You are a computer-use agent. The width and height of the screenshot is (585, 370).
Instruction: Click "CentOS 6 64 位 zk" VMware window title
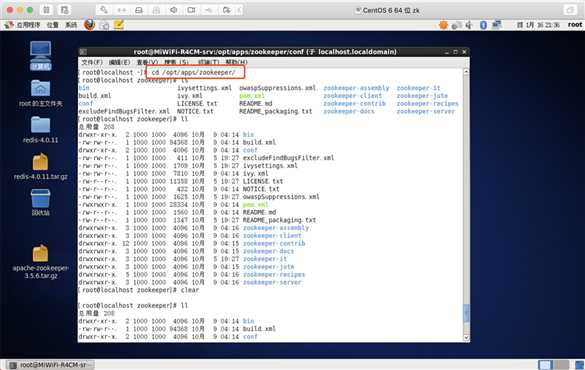(391, 10)
